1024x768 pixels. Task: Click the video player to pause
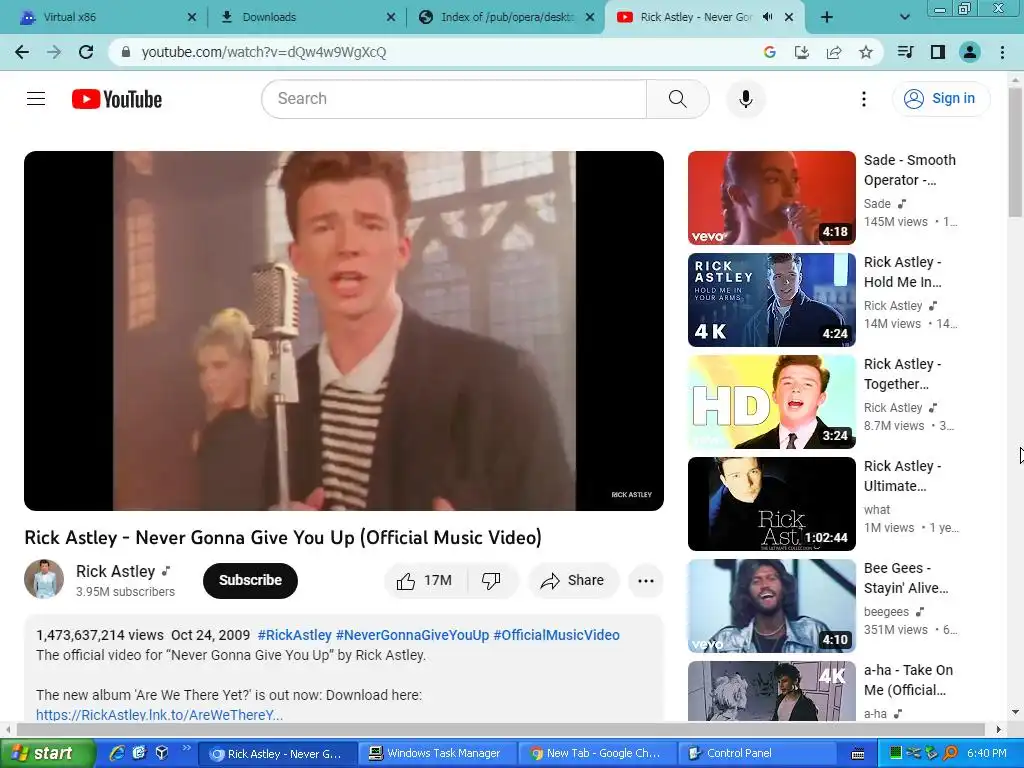pyautogui.click(x=344, y=331)
